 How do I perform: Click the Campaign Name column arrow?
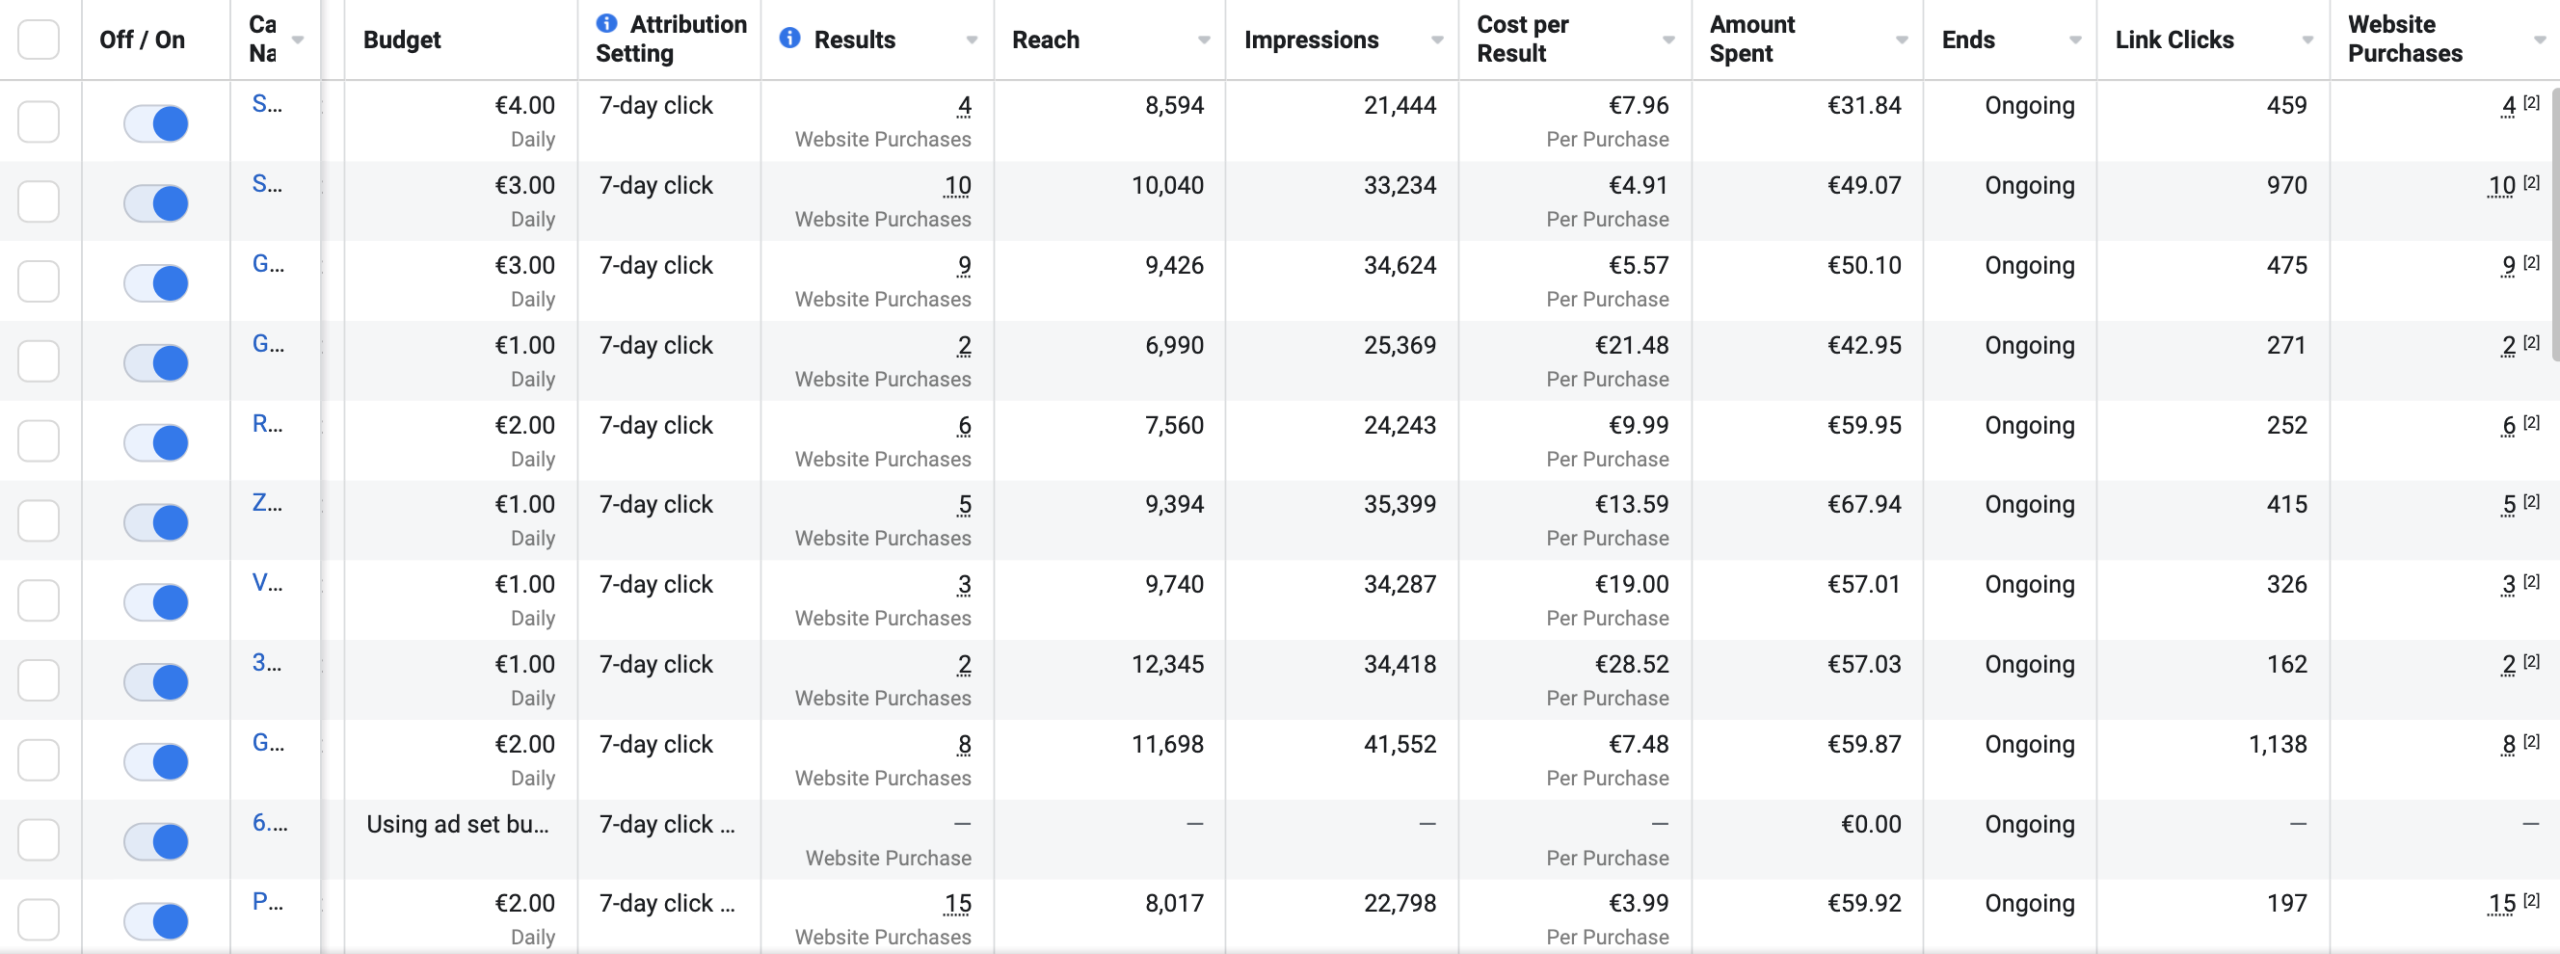(298, 40)
